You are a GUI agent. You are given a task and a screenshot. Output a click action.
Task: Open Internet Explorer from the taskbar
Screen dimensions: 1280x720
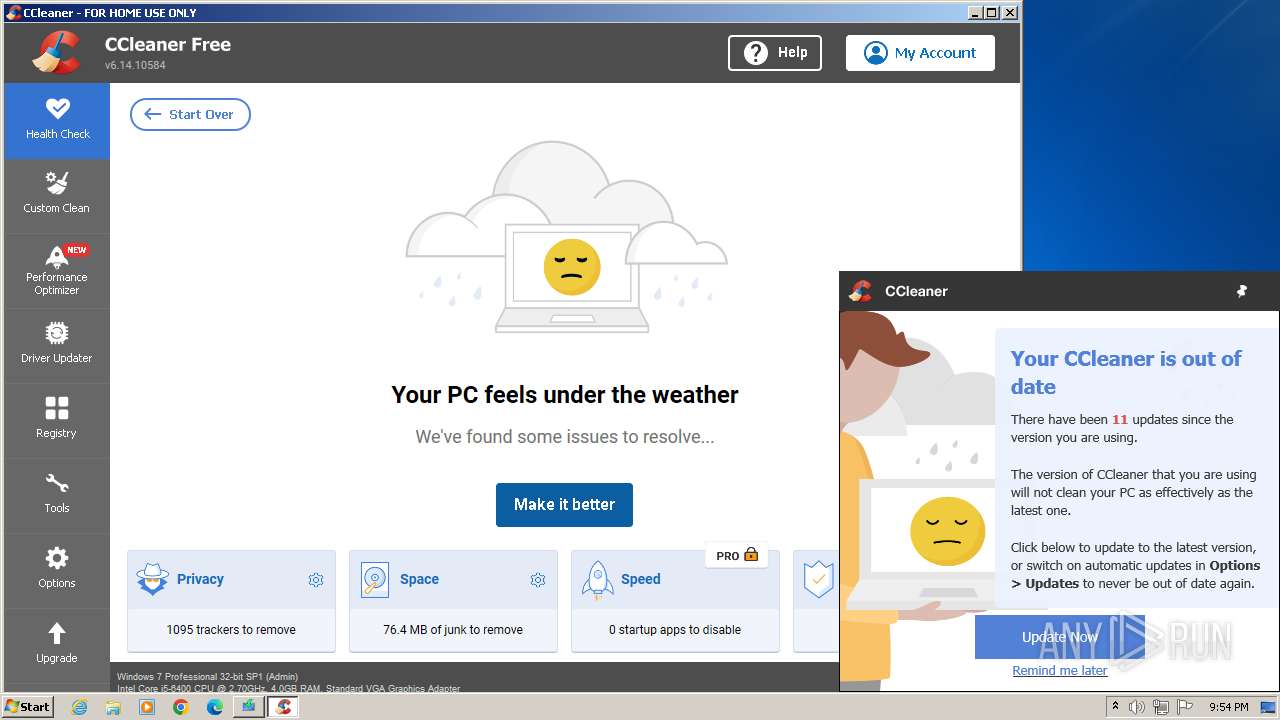80,707
